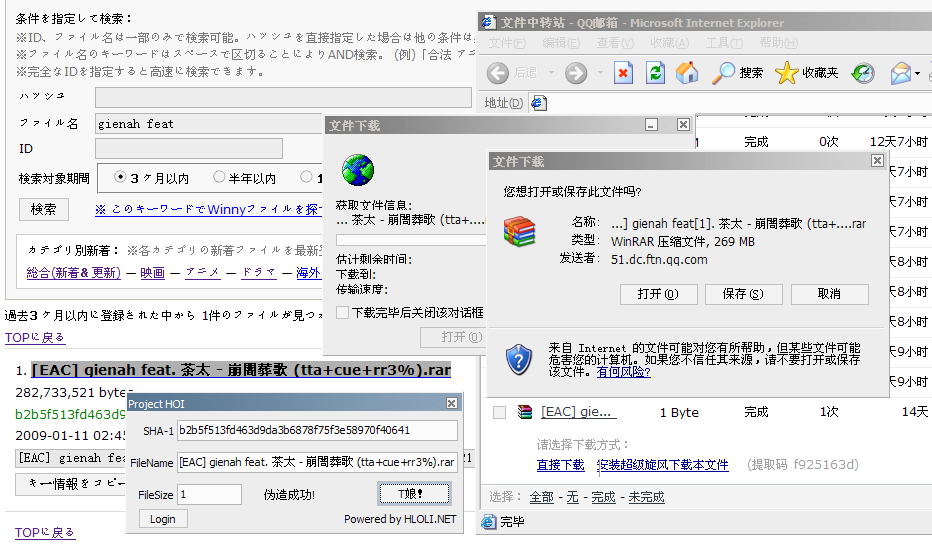The width and height of the screenshot is (932, 555).
Task: Click the ID input field
Action: (189, 149)
